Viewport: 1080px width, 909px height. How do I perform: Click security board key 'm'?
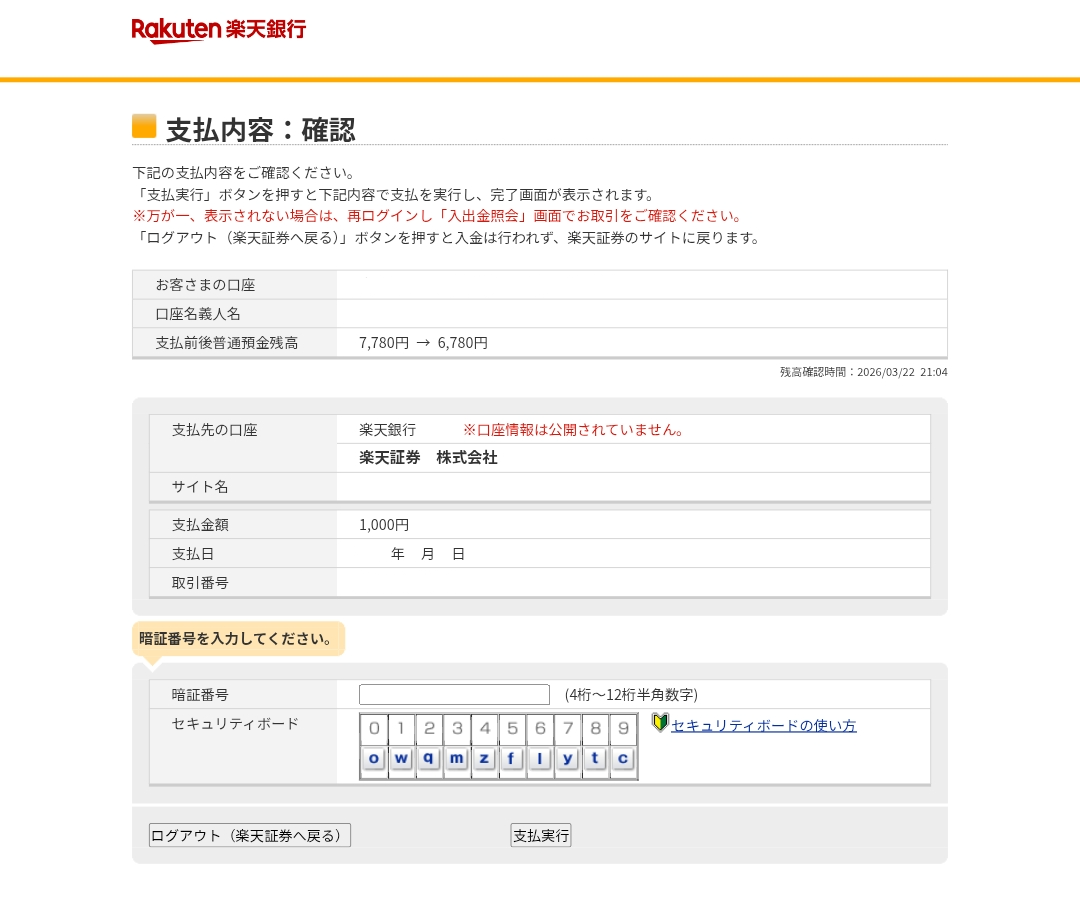tap(457, 759)
